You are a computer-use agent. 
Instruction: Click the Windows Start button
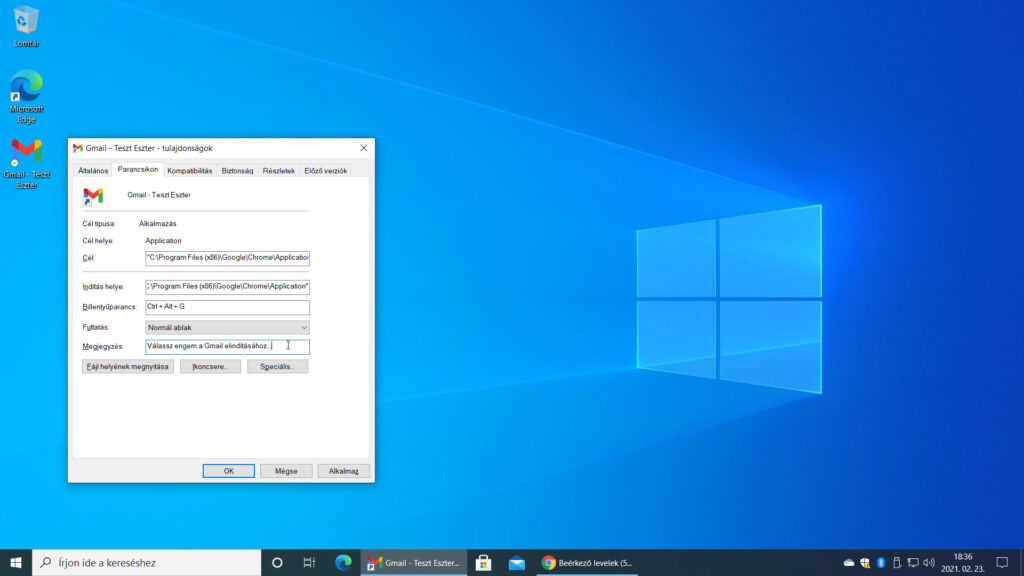click(16, 562)
